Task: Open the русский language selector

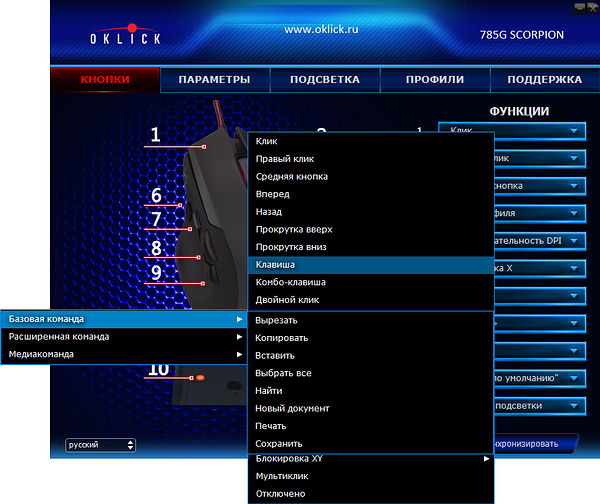Action: click(x=100, y=444)
